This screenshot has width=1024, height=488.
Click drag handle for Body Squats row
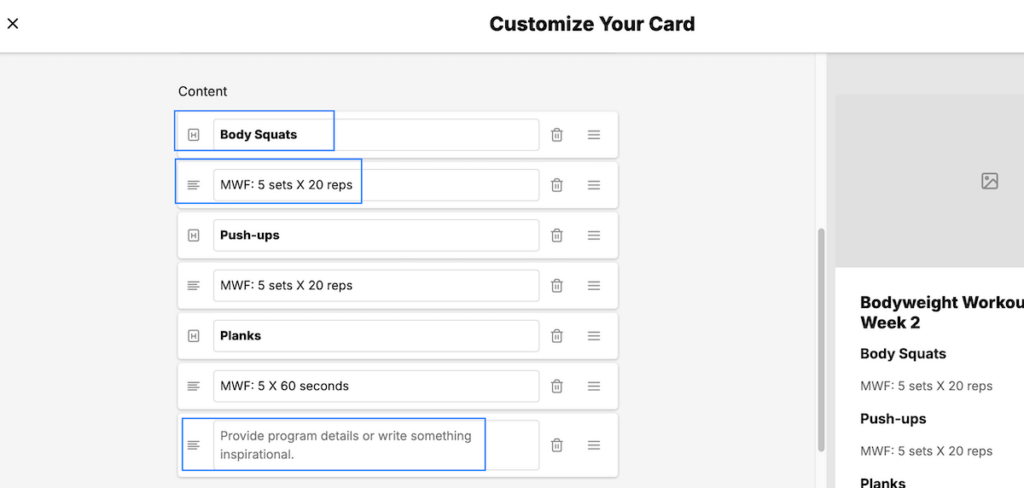tap(594, 135)
